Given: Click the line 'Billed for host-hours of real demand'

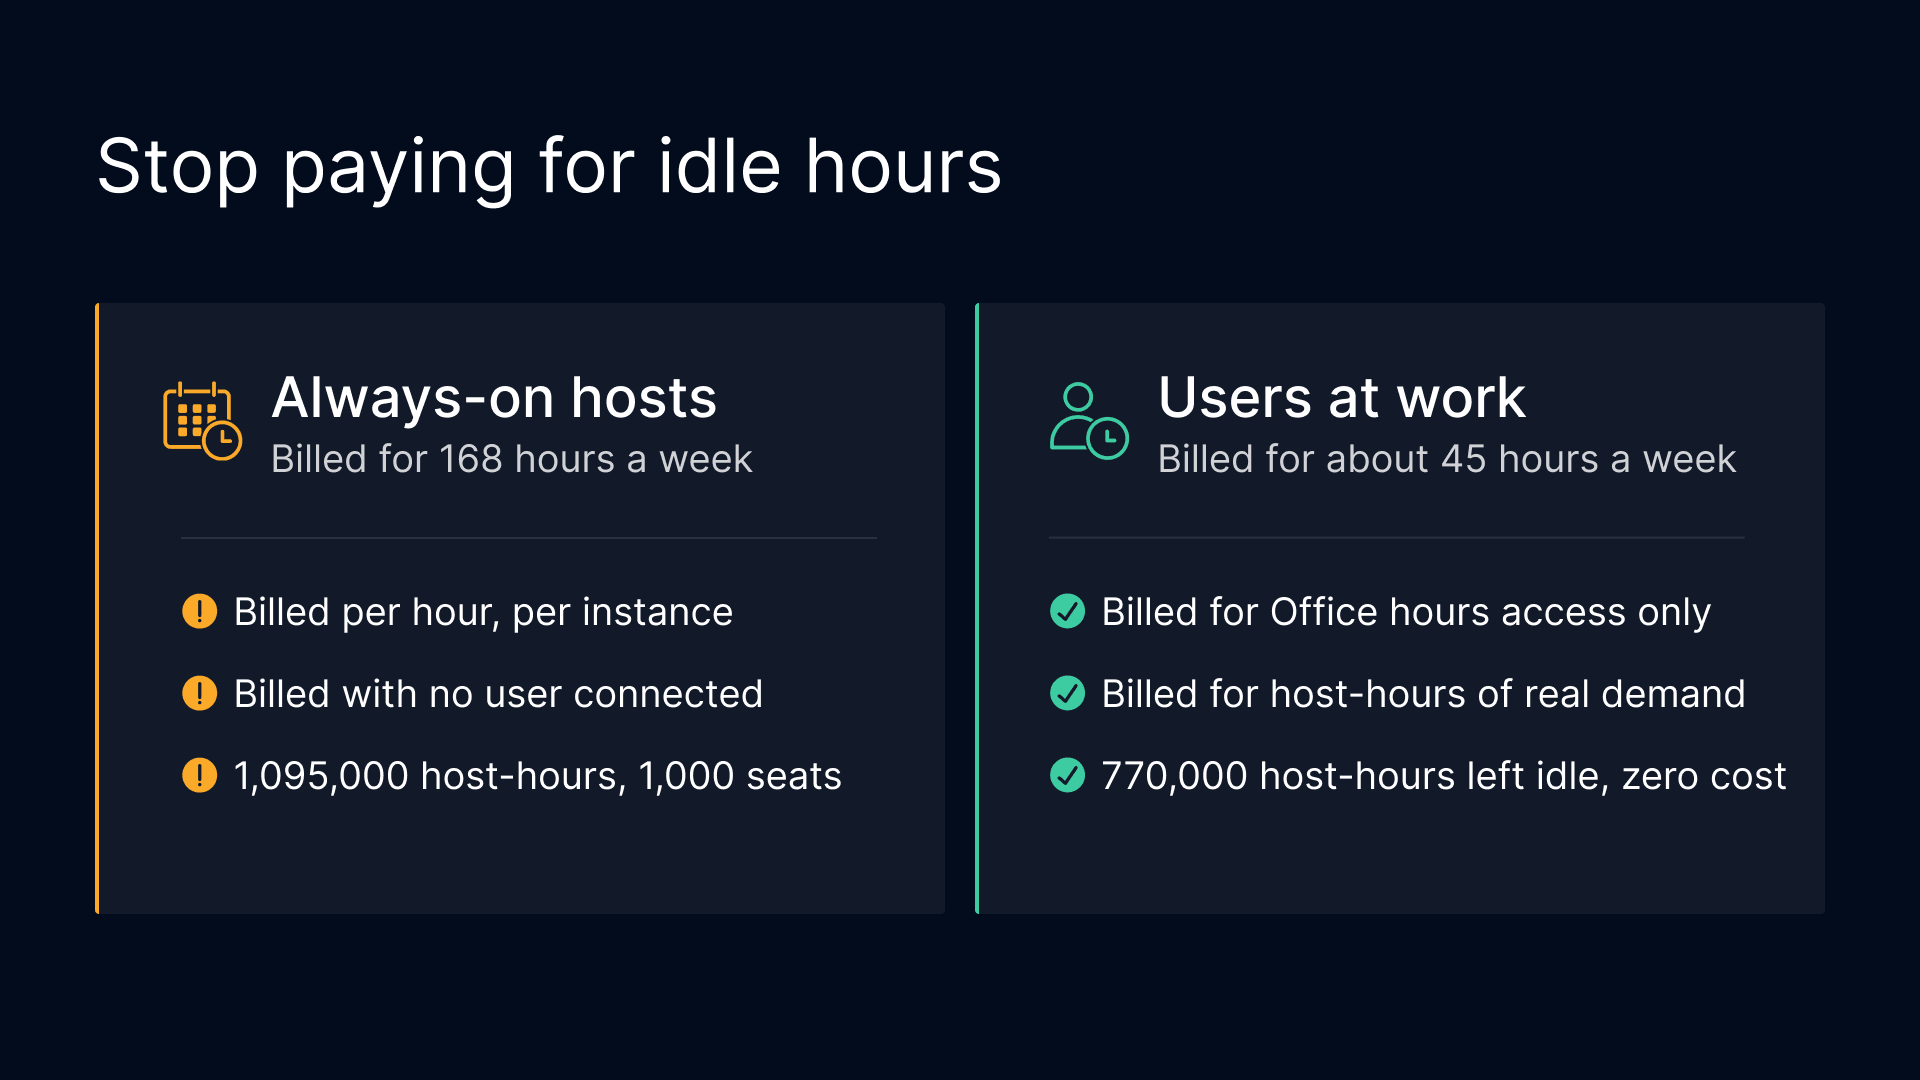Looking at the screenshot, I should point(1423,694).
